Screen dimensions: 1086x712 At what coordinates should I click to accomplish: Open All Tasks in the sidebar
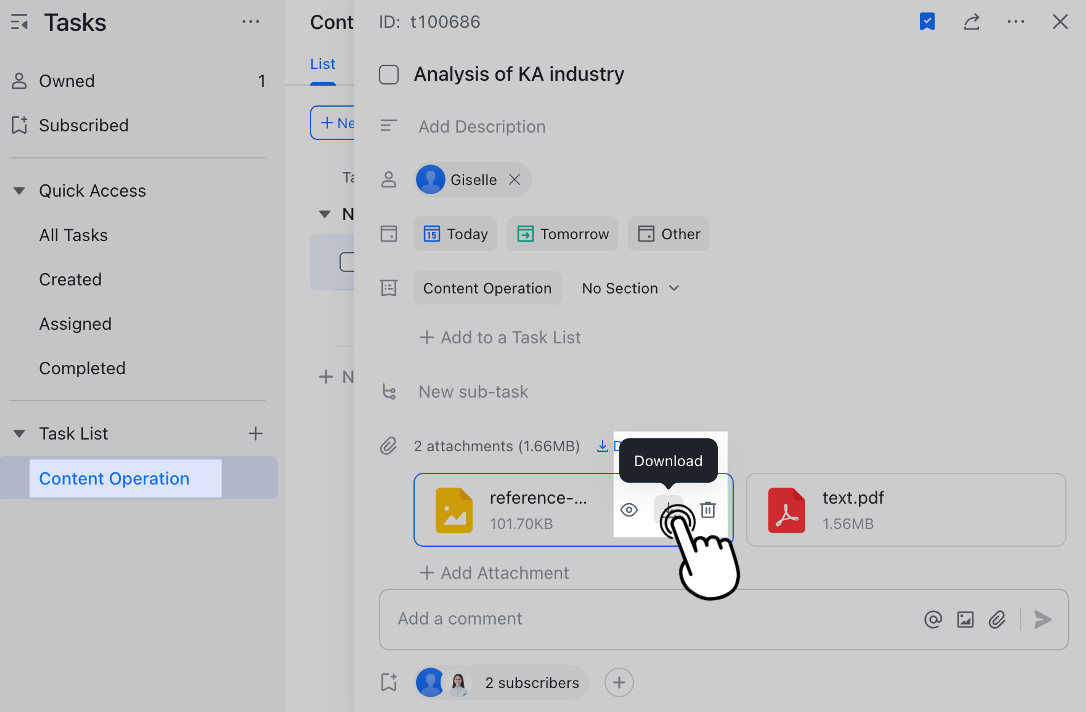coord(73,235)
